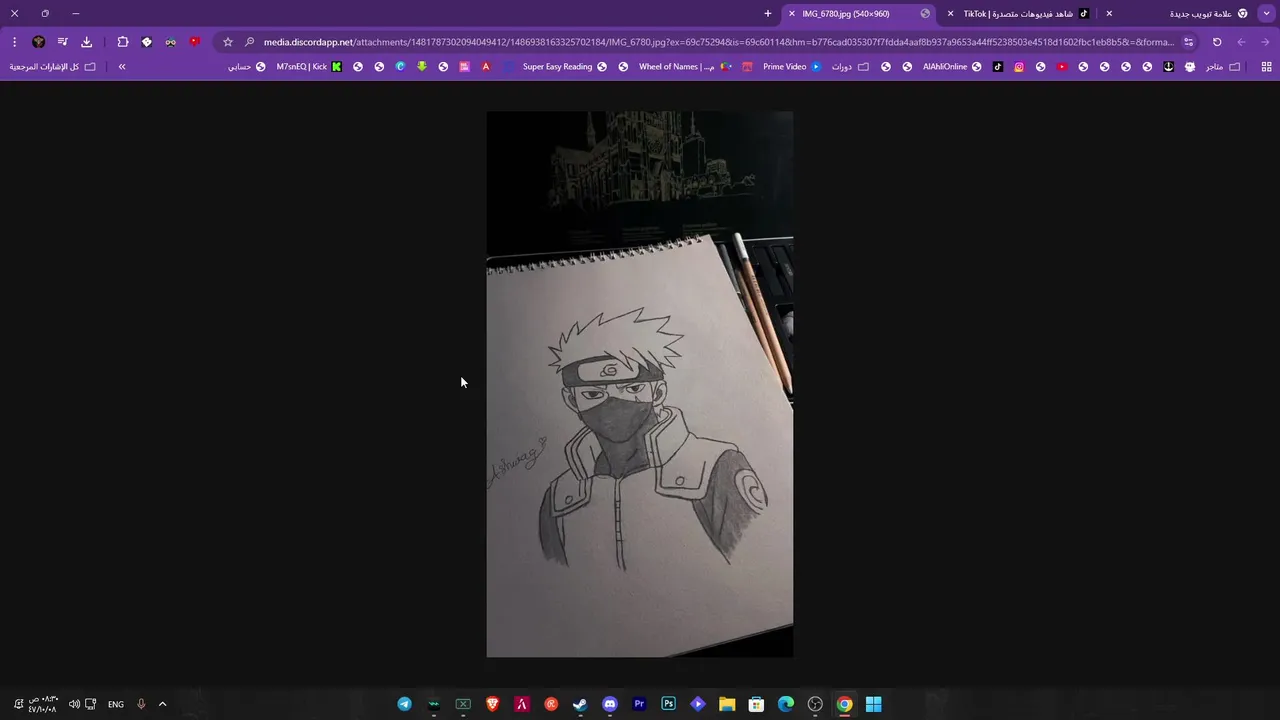
Task: Open the كل الإشارات المرجعية bookmarks folder
Action: [x=52, y=67]
